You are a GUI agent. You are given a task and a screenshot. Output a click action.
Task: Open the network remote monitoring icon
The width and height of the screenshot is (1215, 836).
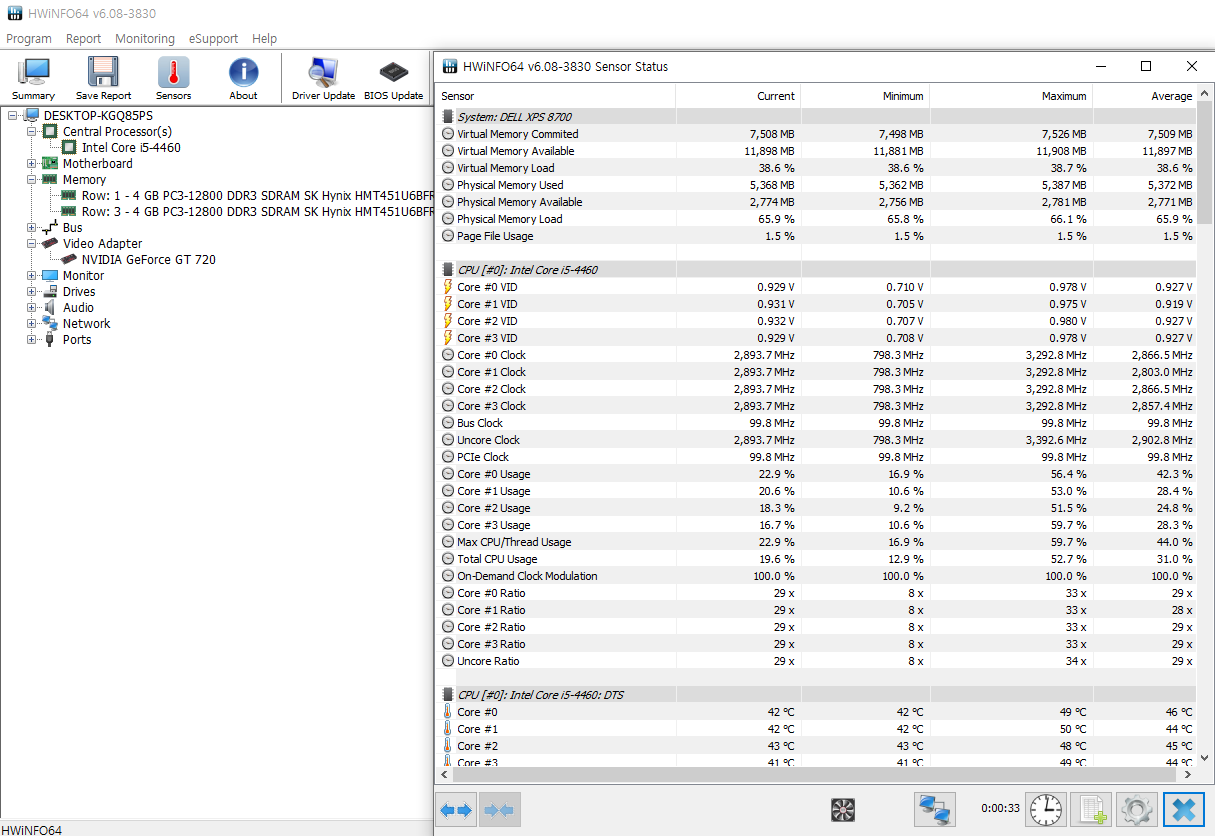pos(935,810)
